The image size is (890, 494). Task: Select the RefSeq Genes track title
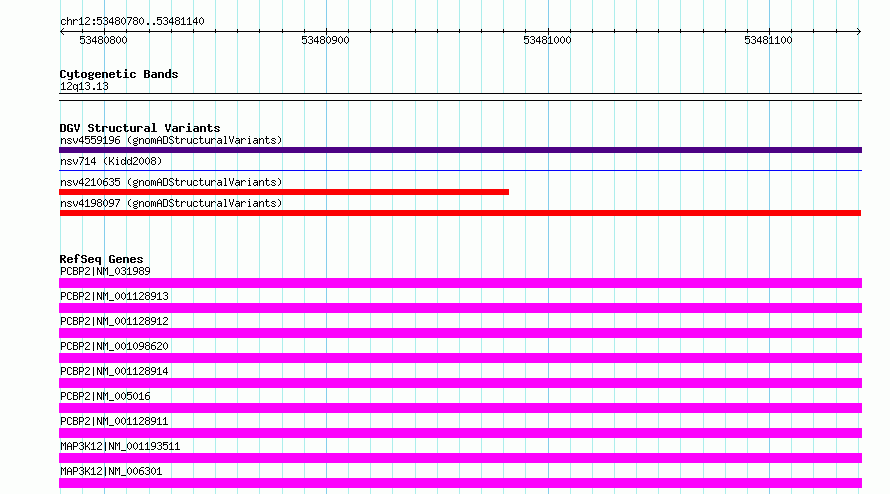coord(101,259)
